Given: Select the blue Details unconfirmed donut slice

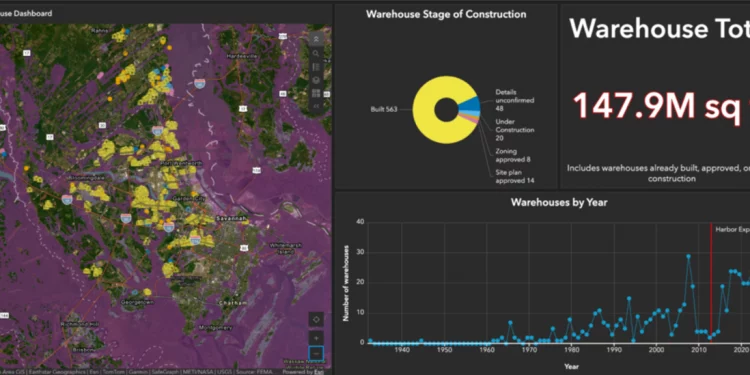Looking at the screenshot, I should click(x=470, y=104).
